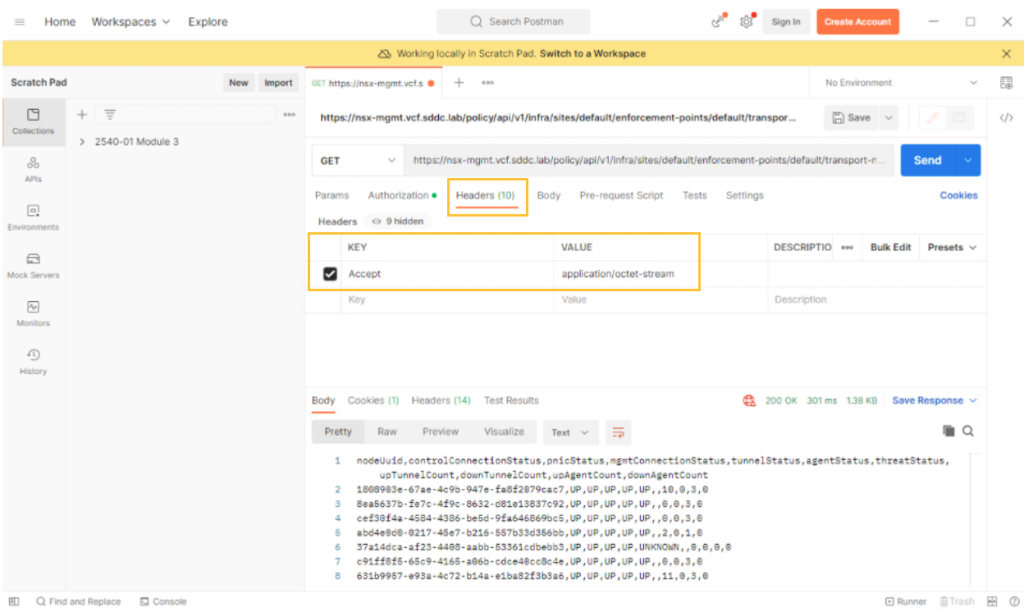Viewport: 1024px width, 612px height.
Task: Uncheck the Accept header checkbox
Action: tap(330, 274)
